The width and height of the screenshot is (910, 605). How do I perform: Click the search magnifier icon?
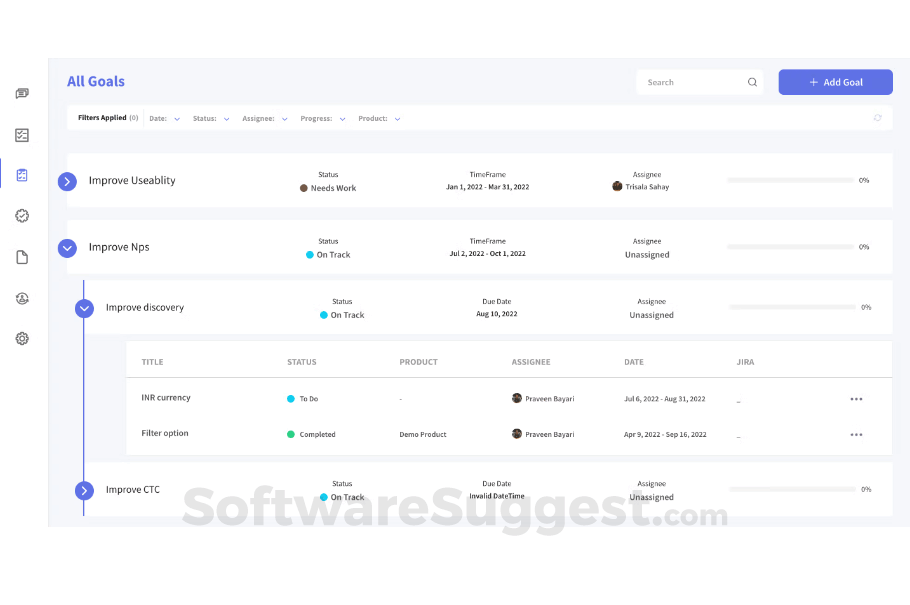point(752,82)
